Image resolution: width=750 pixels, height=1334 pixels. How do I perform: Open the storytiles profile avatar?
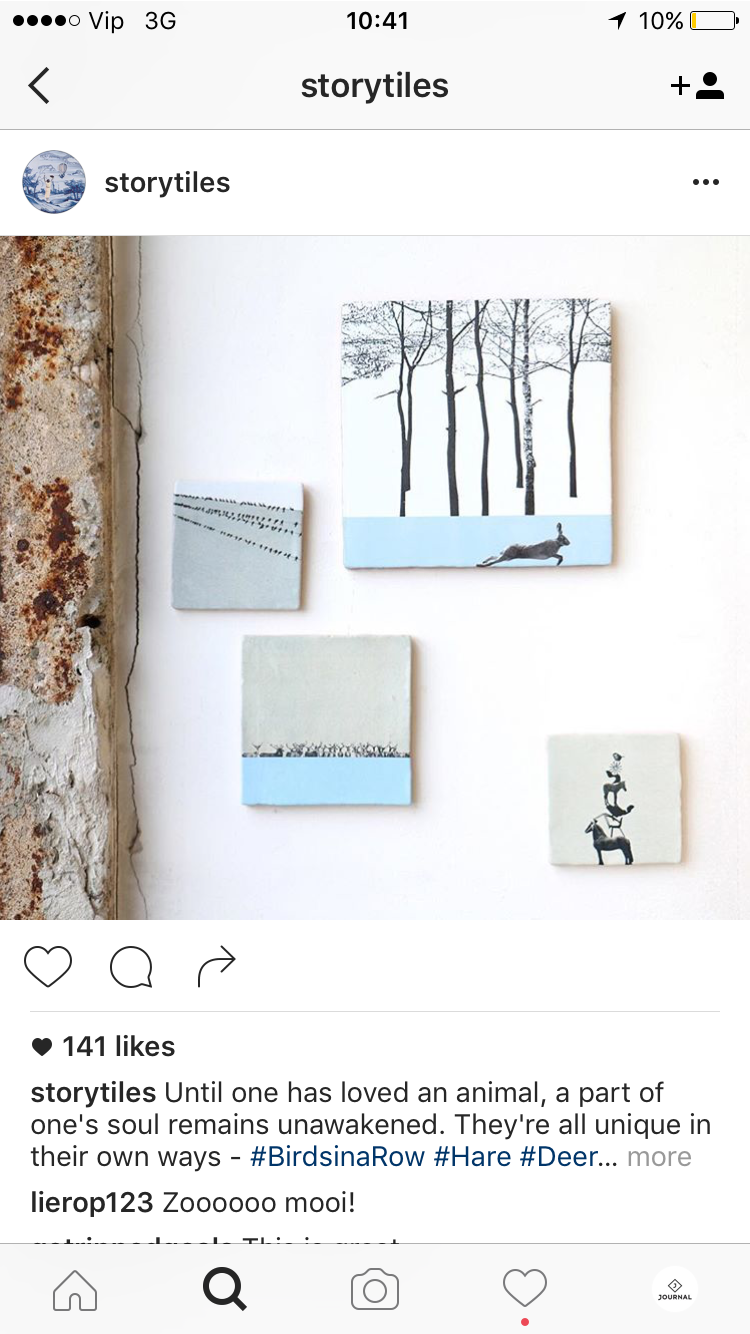pos(54,182)
